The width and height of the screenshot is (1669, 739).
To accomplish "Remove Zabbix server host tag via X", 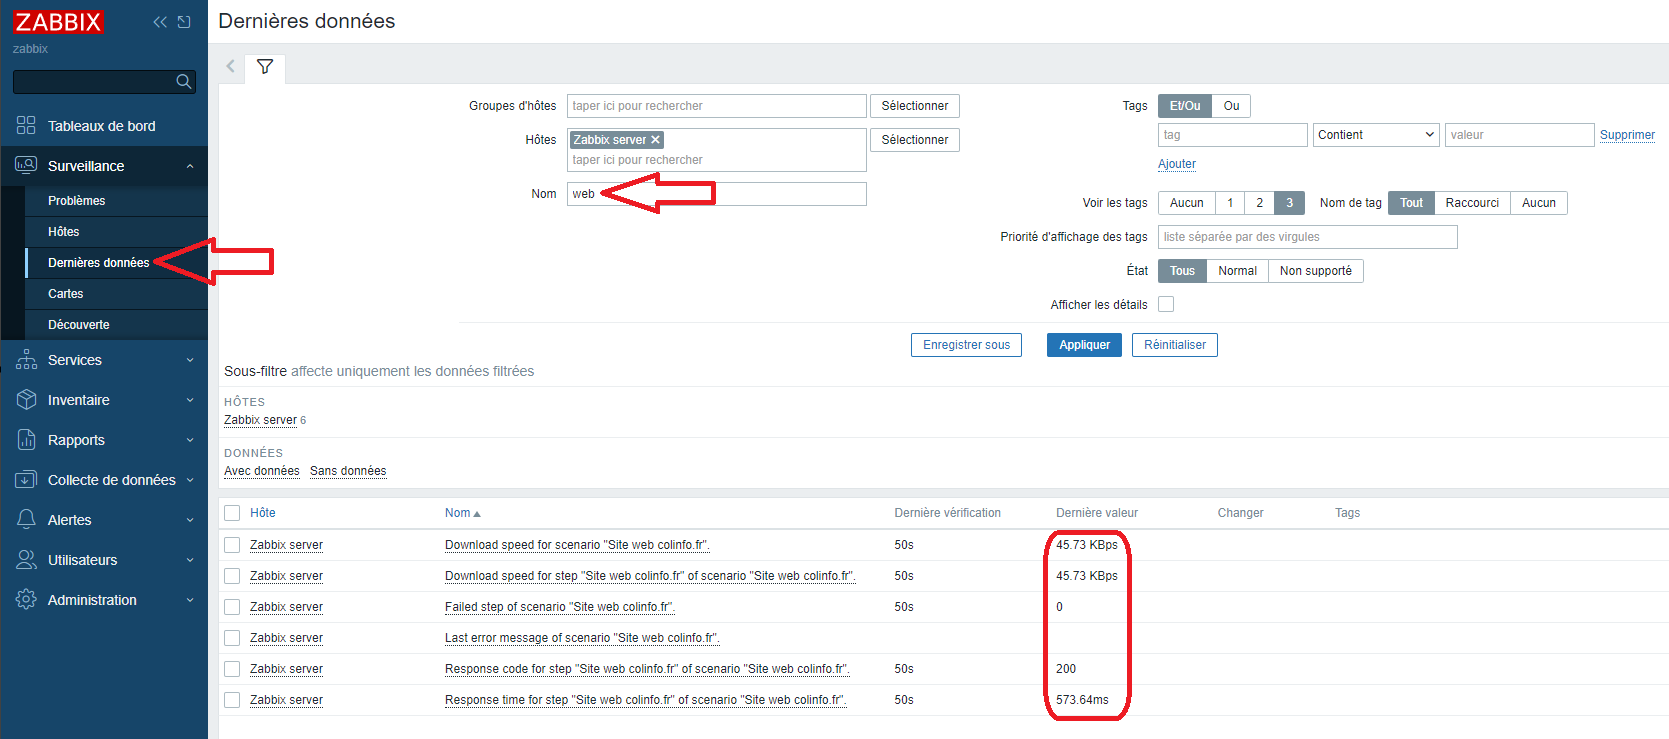I will (655, 140).
